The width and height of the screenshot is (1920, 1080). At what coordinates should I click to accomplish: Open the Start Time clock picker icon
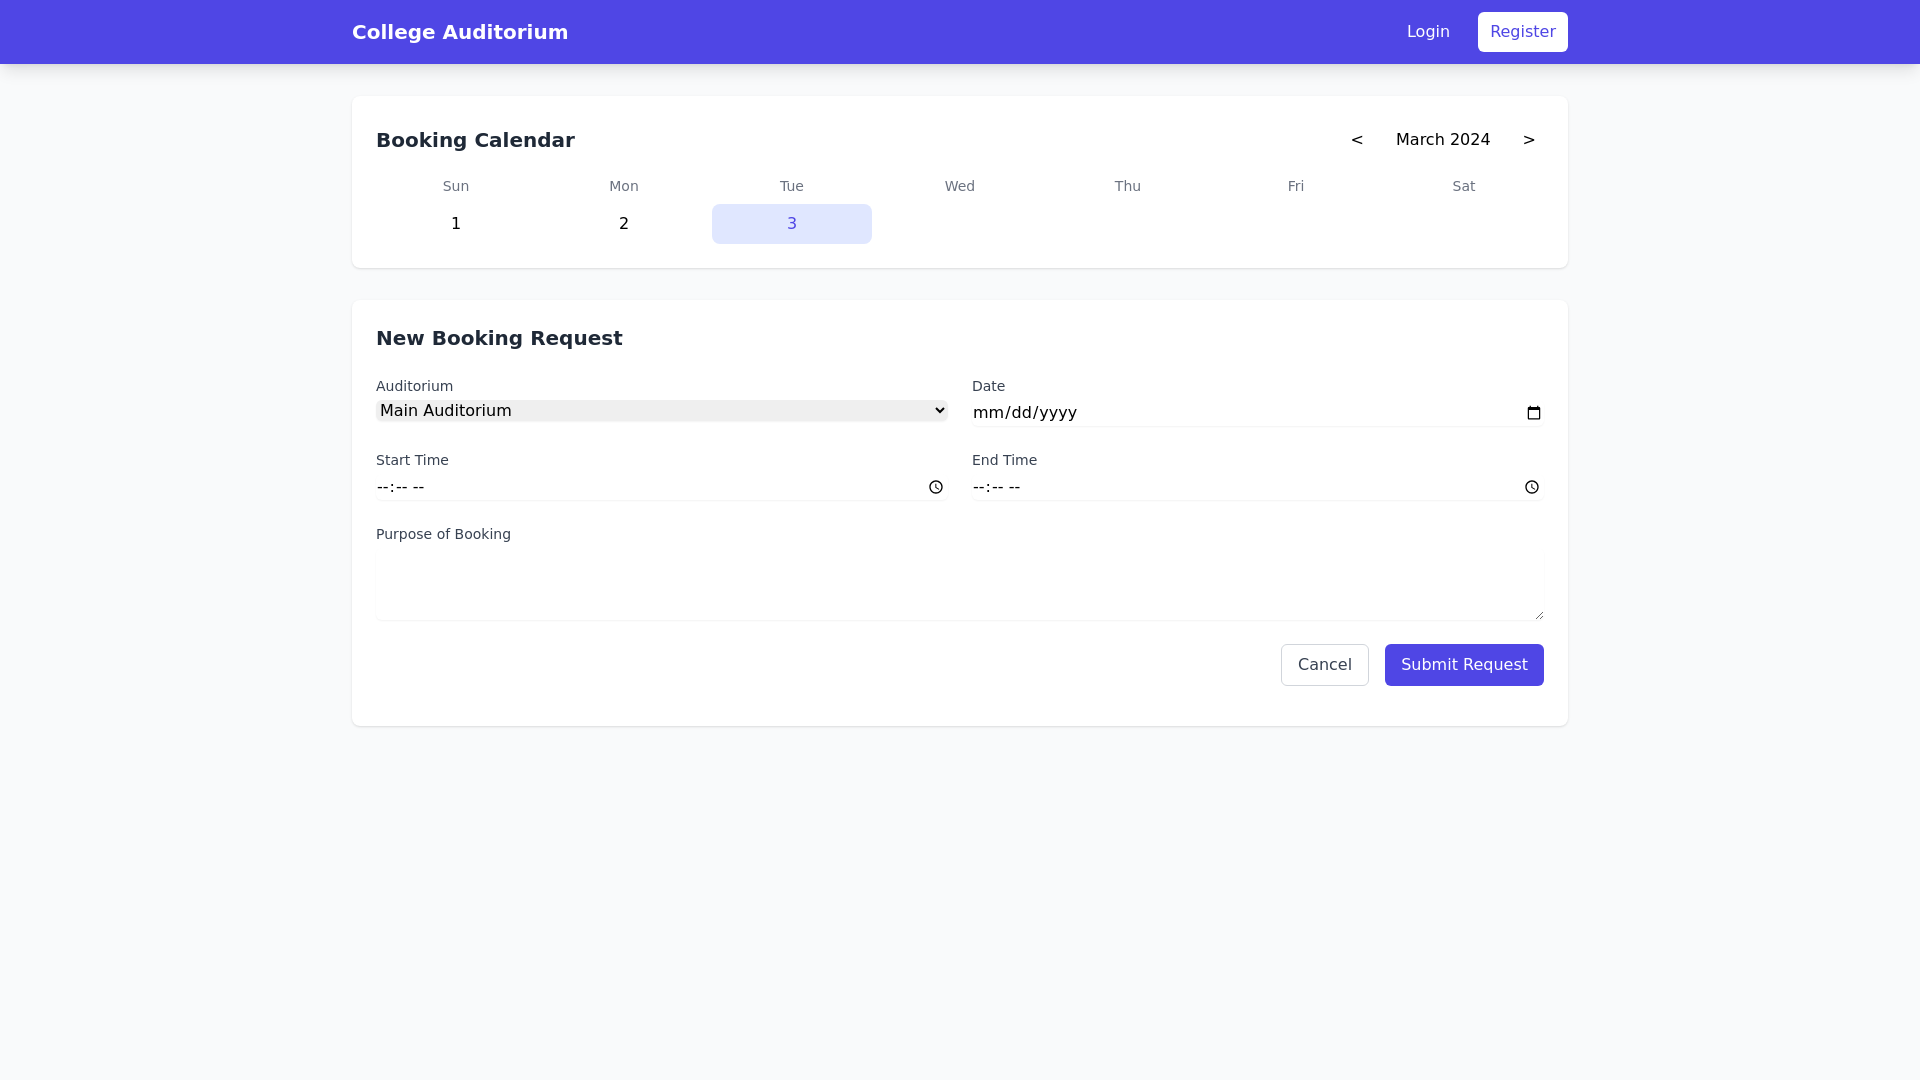pos(936,487)
